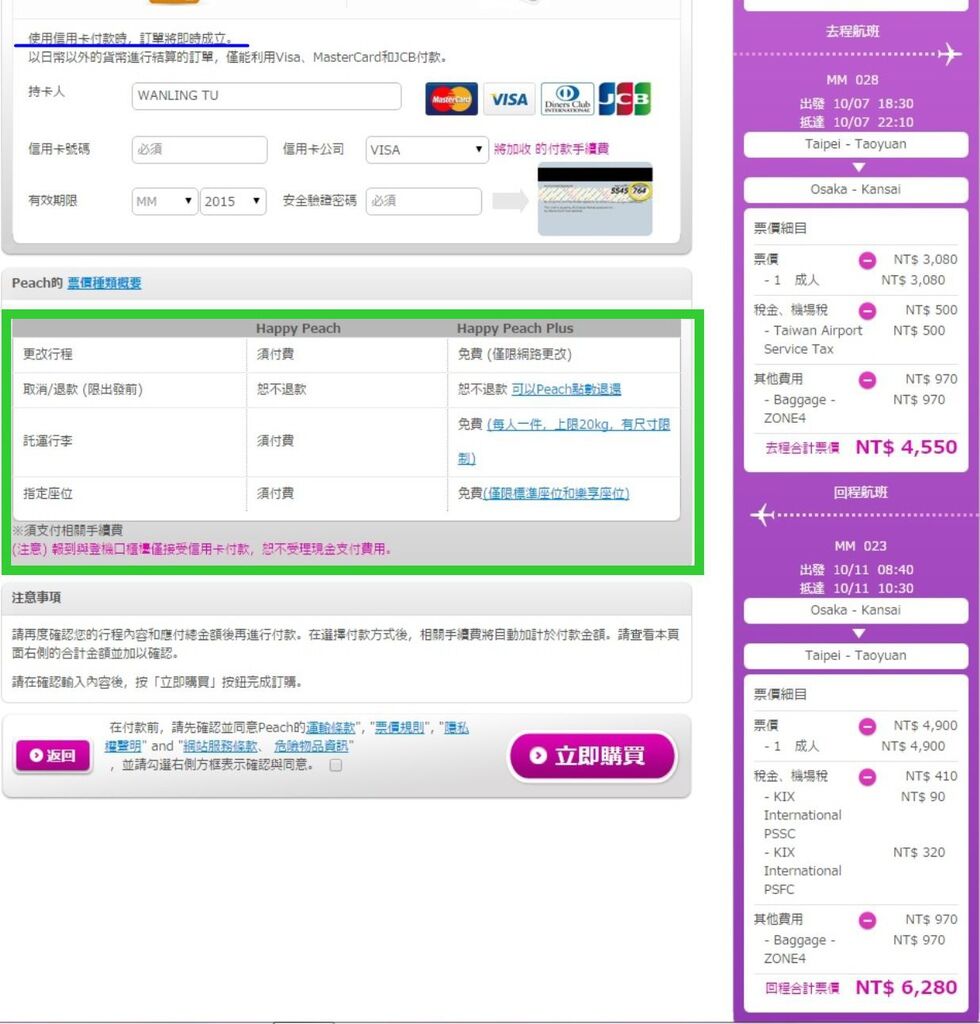Click the outbound total NT$ 4,550
Viewport: 980px width, 1024px height.
(906, 447)
